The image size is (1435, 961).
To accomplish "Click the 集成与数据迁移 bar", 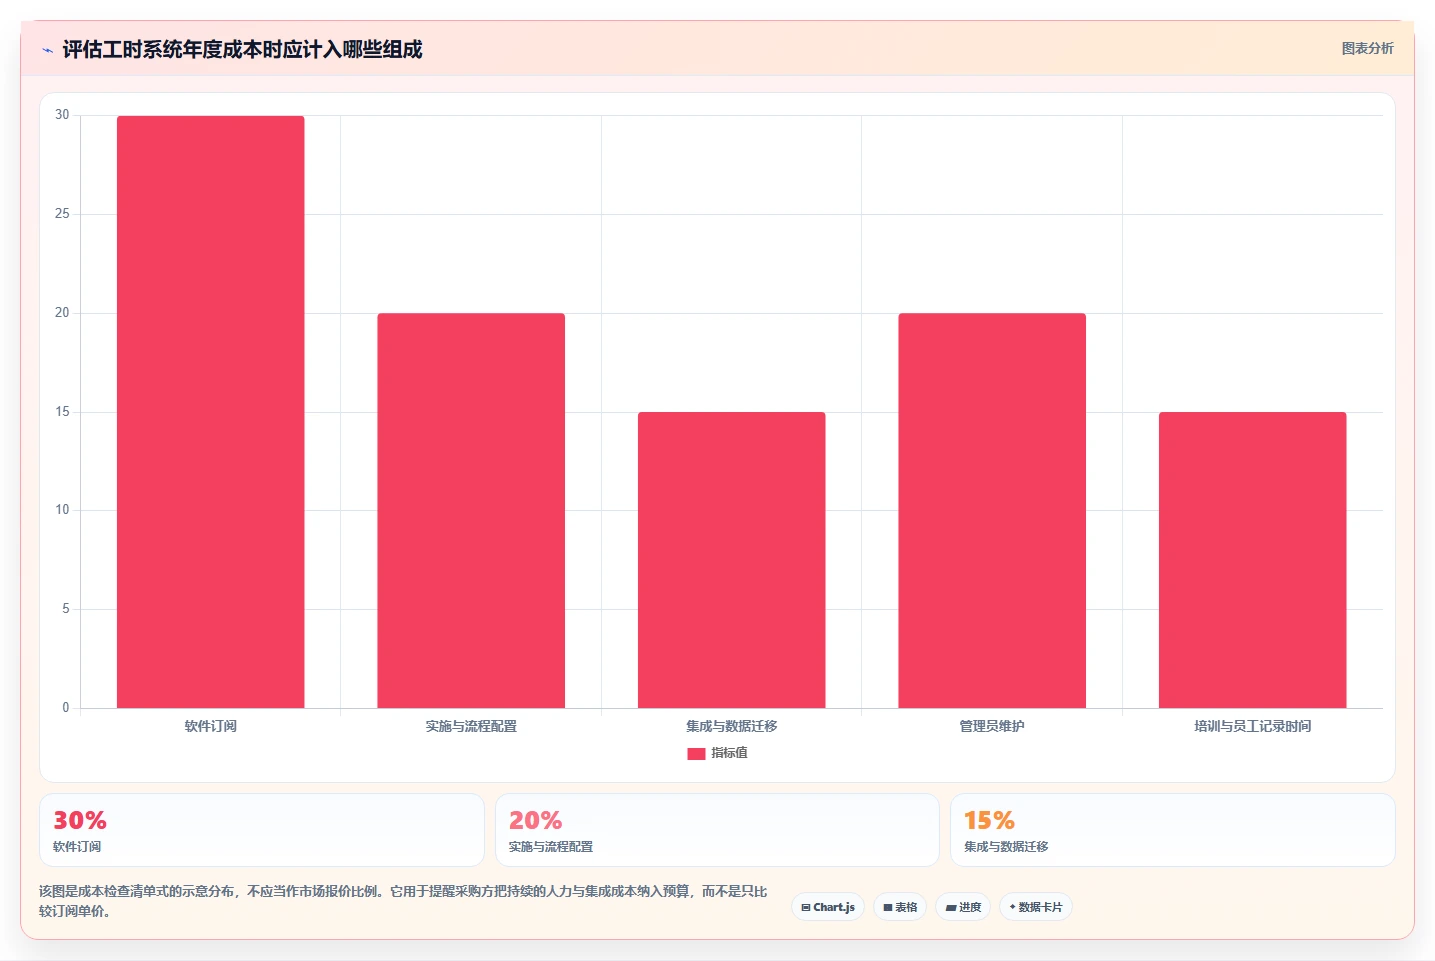I will click(x=732, y=560).
